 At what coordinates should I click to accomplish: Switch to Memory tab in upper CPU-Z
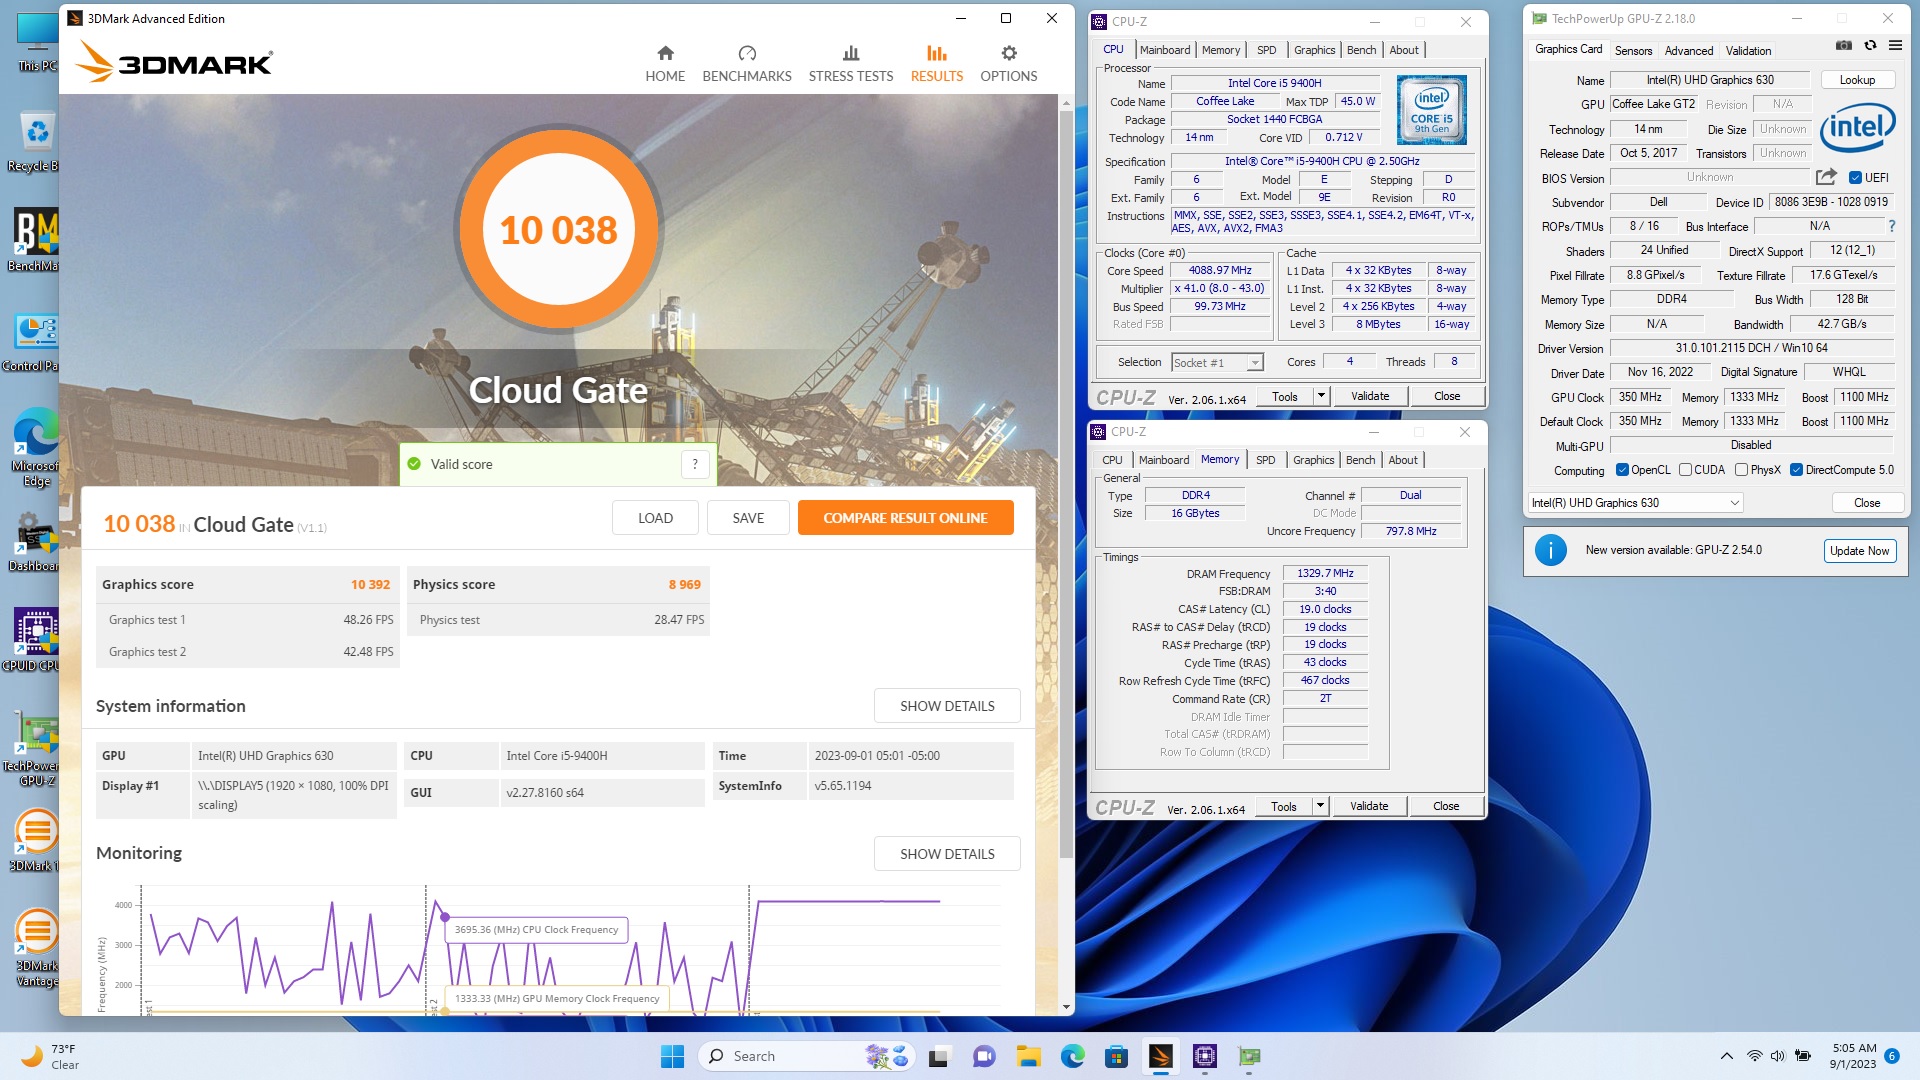click(x=1221, y=50)
